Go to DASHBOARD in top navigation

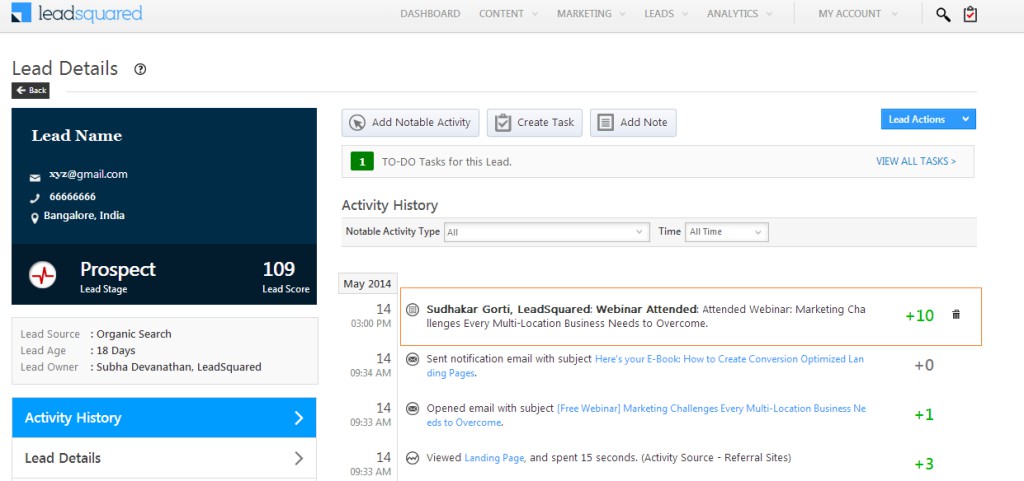pyautogui.click(x=430, y=14)
